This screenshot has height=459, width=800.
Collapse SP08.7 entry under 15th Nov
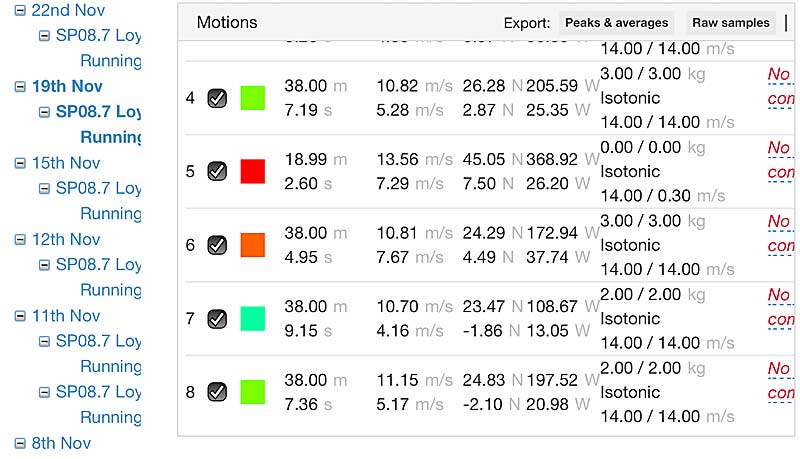(x=44, y=189)
